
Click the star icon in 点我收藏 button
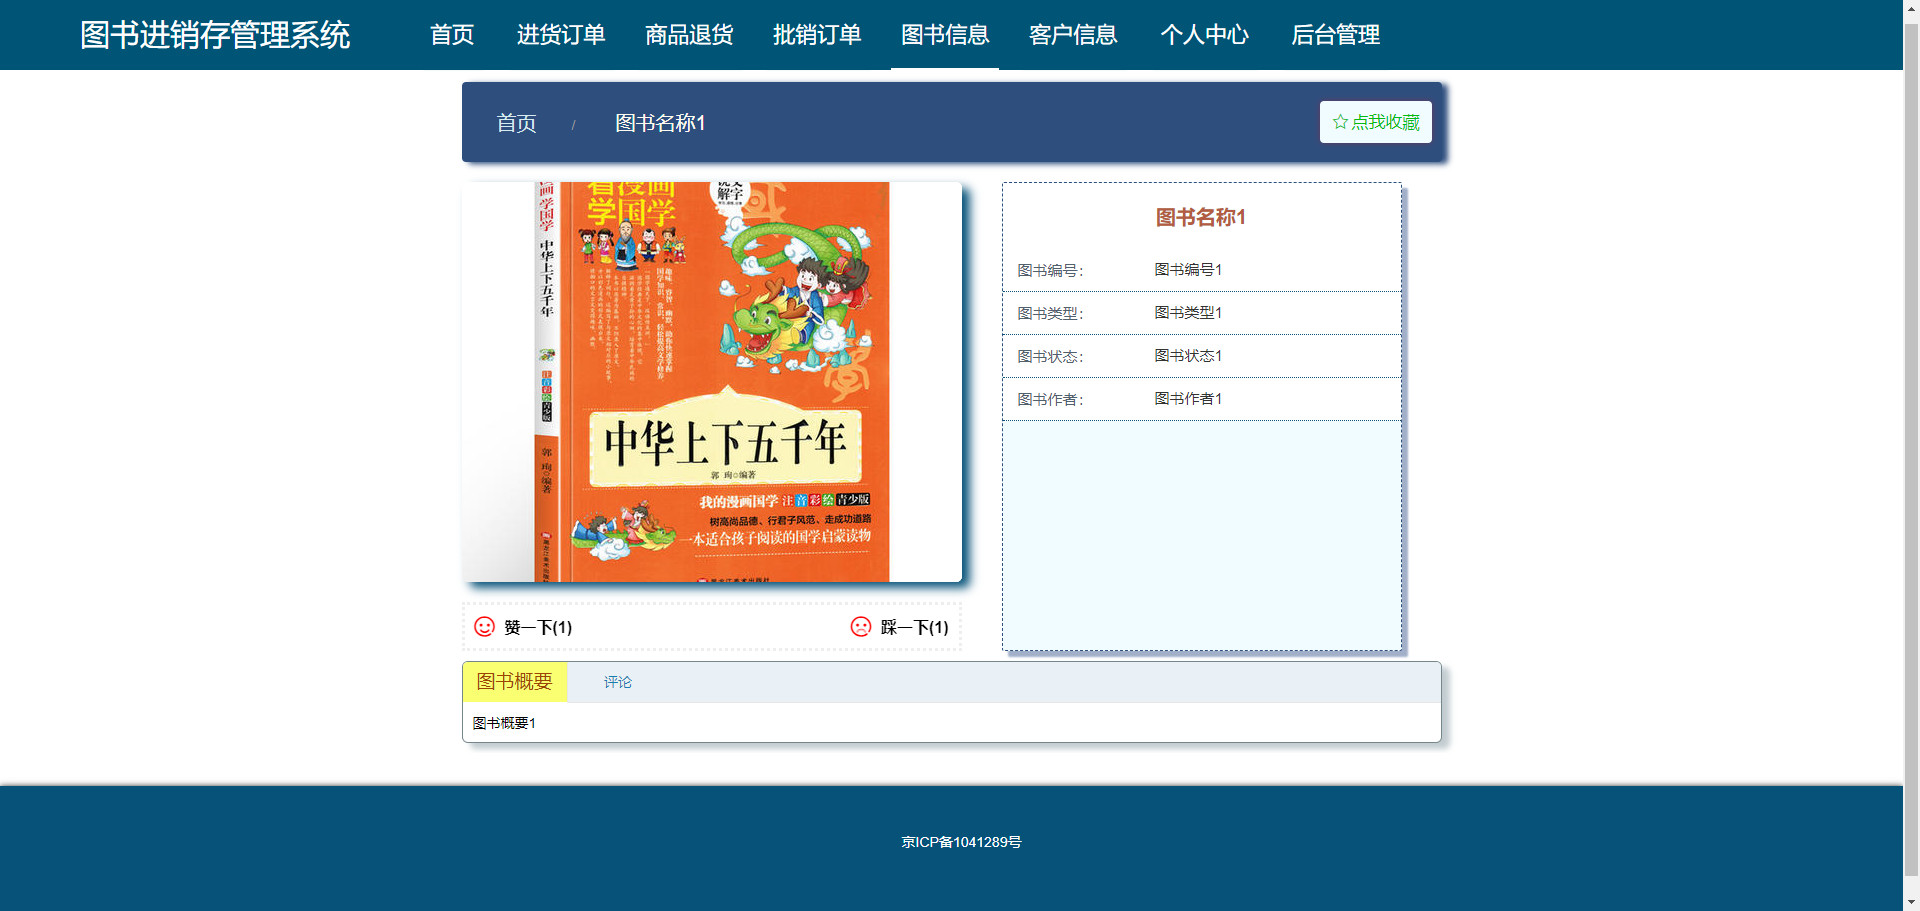click(1340, 122)
